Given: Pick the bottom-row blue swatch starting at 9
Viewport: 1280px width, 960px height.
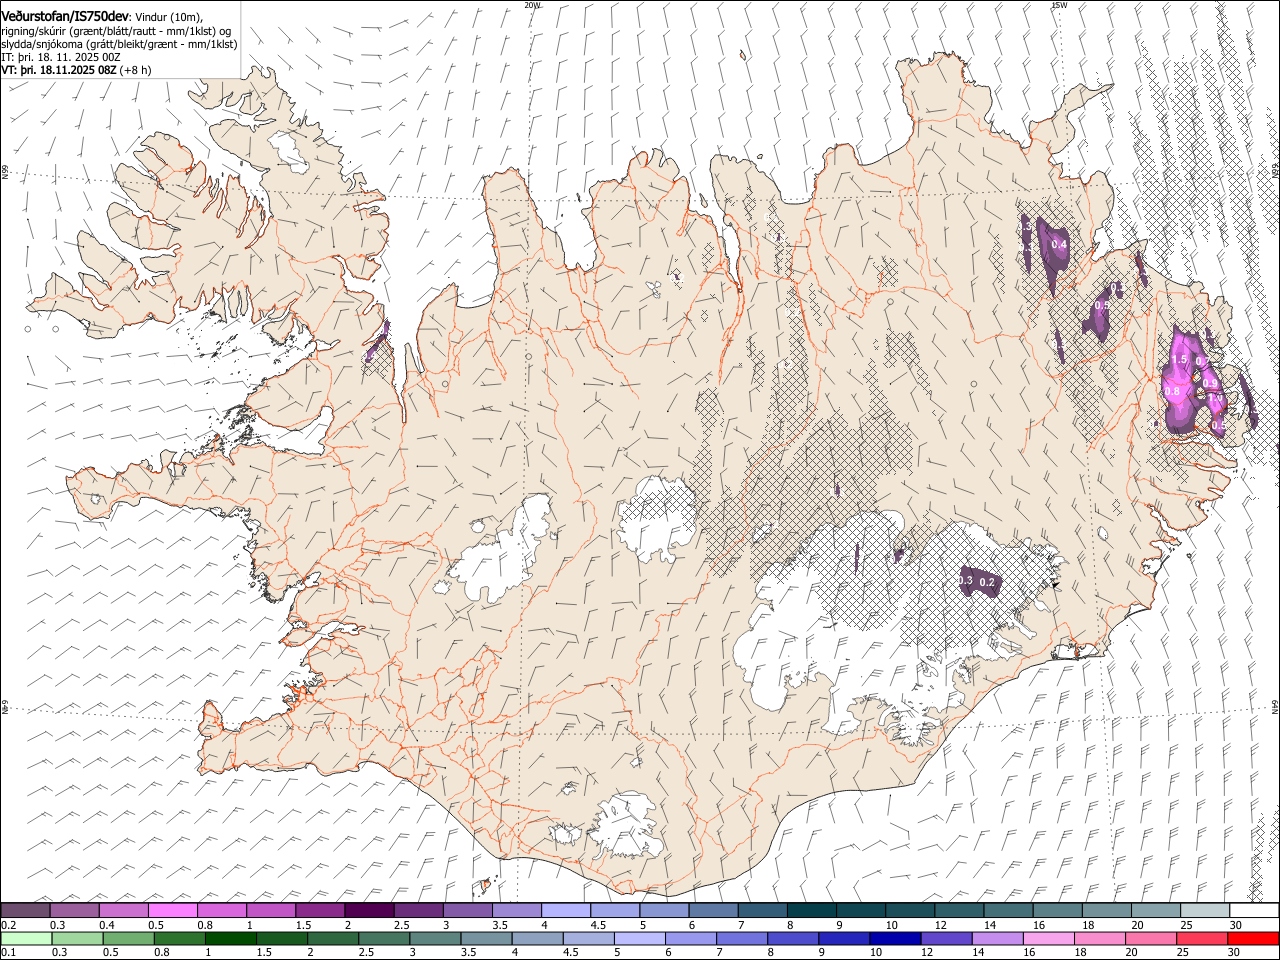Looking at the screenshot, I should (844, 938).
